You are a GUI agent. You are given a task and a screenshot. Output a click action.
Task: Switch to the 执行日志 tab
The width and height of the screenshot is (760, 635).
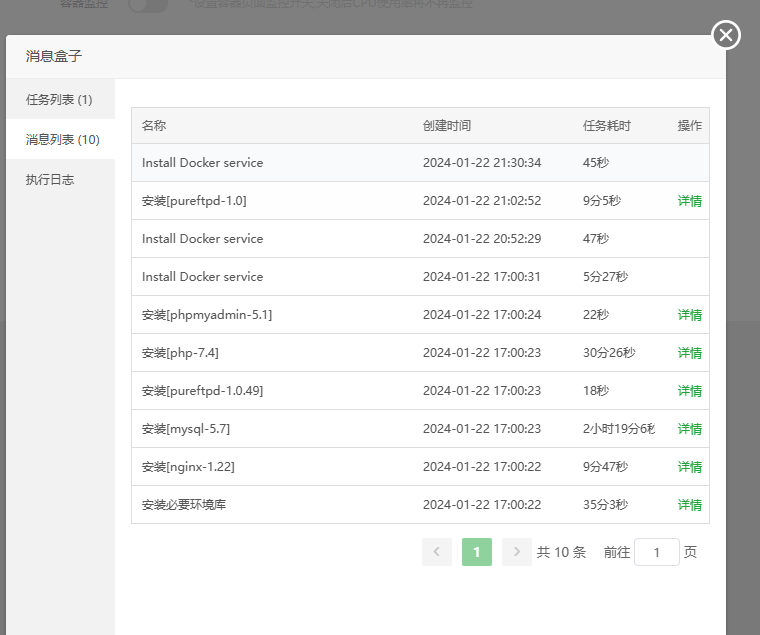[61, 179]
